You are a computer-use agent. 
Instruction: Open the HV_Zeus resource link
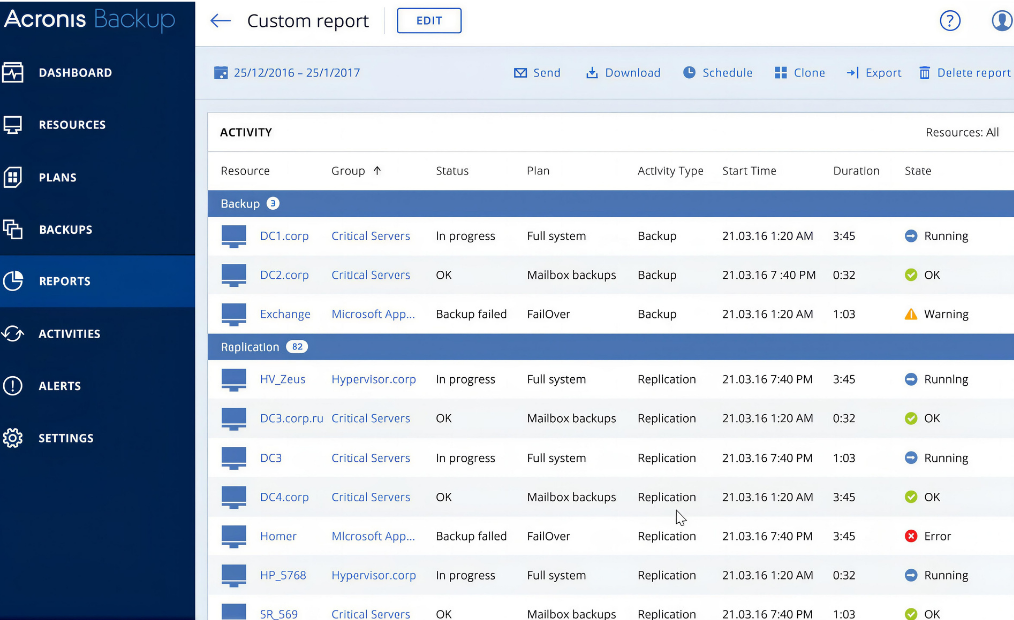[x=282, y=379]
